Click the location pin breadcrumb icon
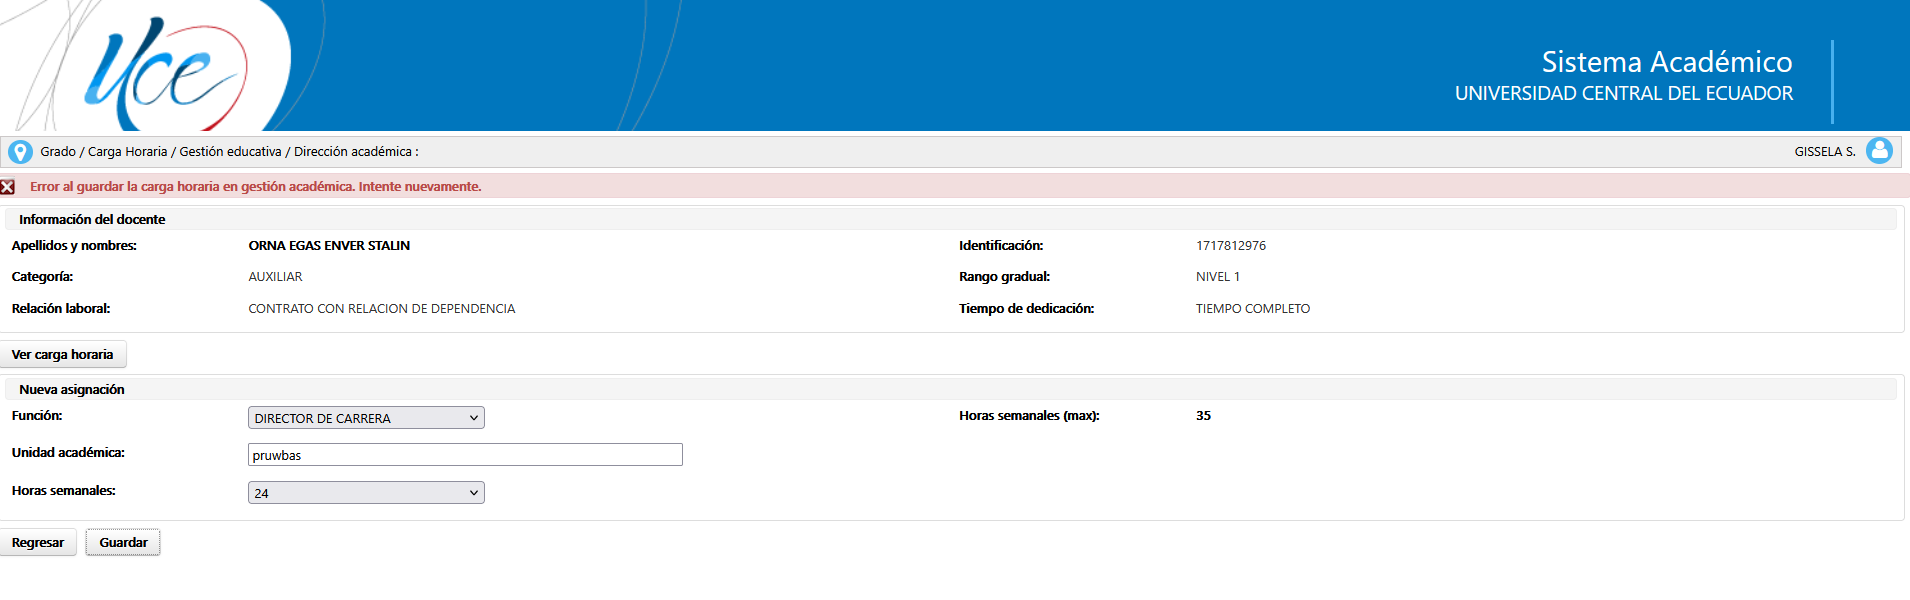This screenshot has height=600, width=1910. 20,152
